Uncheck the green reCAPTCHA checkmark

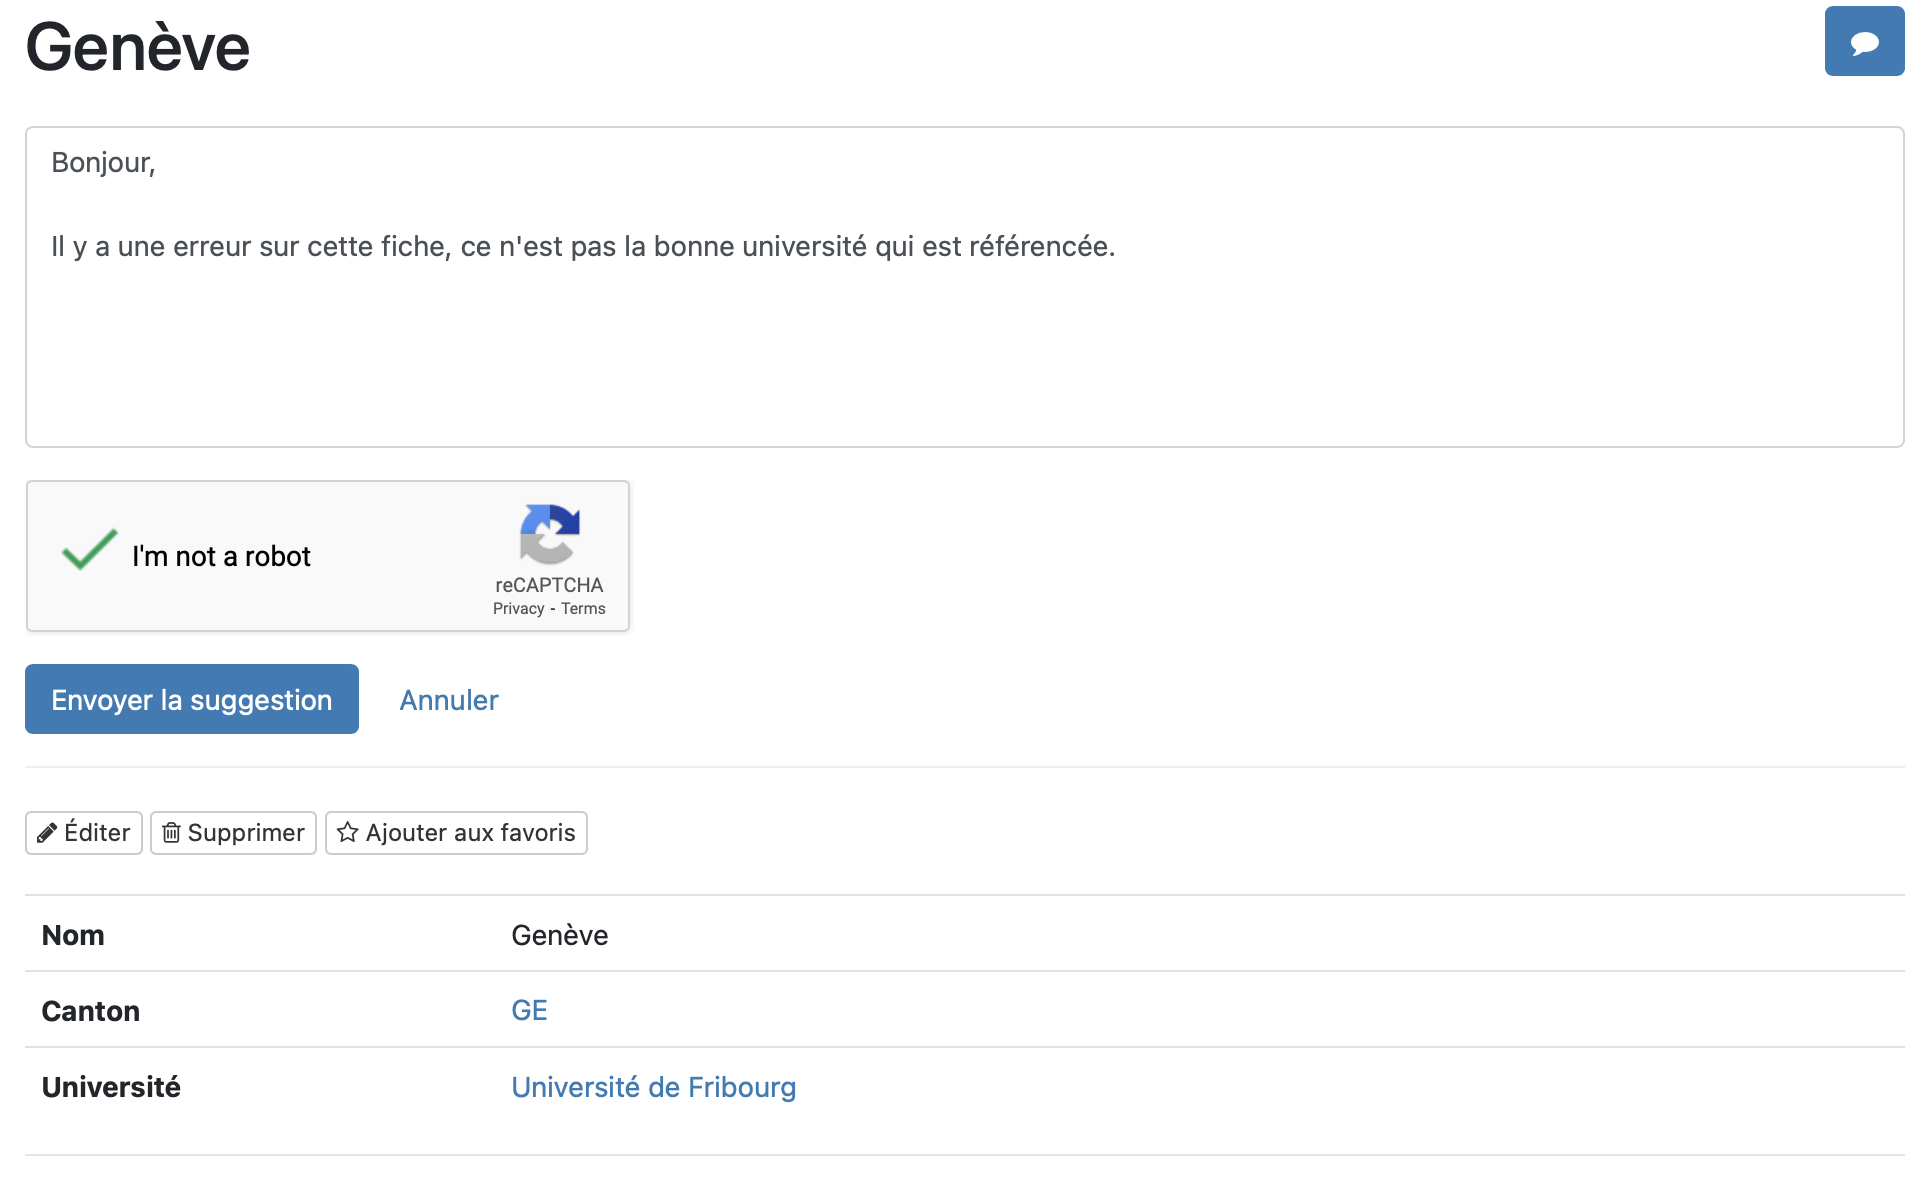pos(89,551)
